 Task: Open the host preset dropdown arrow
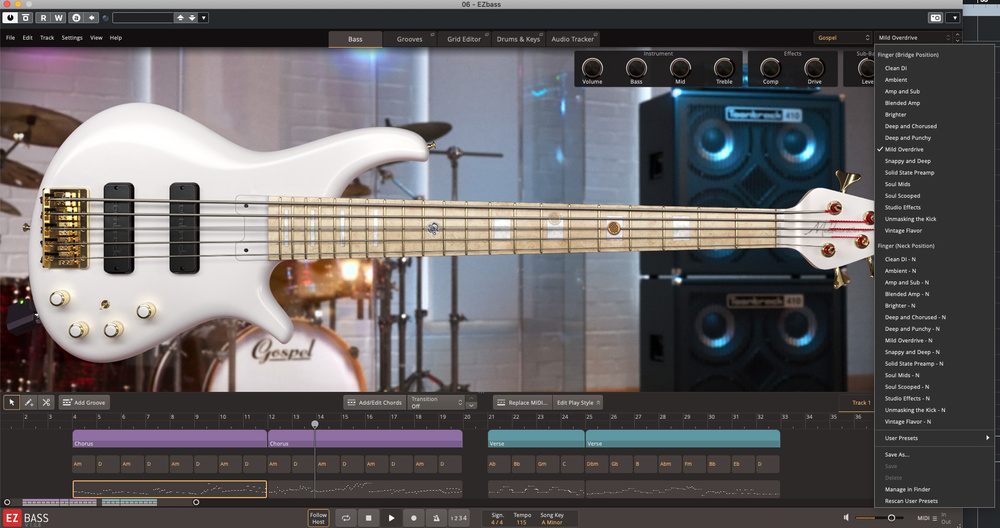pyautogui.click(x=203, y=18)
